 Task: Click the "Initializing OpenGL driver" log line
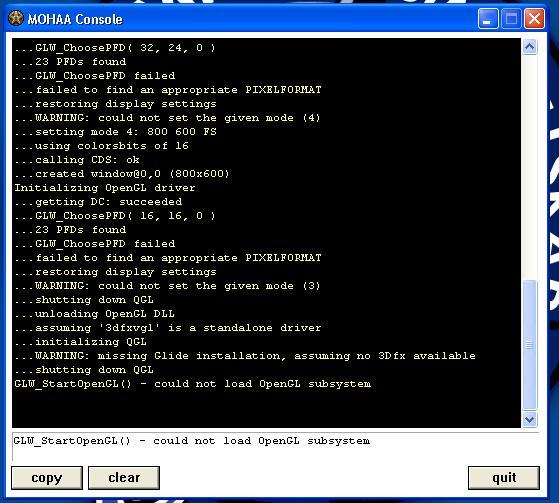105,188
